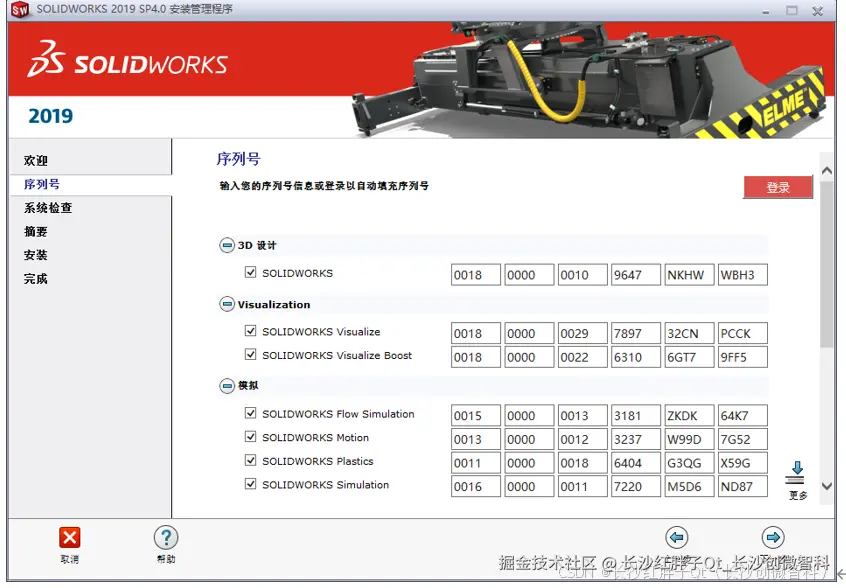Close the installation manager window
This screenshot has width=846, height=588.
point(818,11)
